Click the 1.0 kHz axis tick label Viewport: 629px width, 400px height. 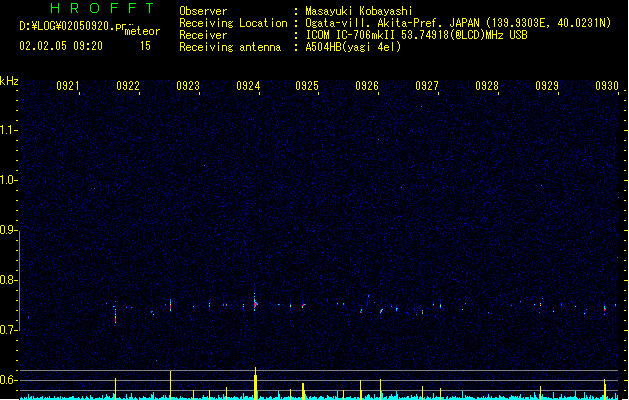click(x=8, y=180)
